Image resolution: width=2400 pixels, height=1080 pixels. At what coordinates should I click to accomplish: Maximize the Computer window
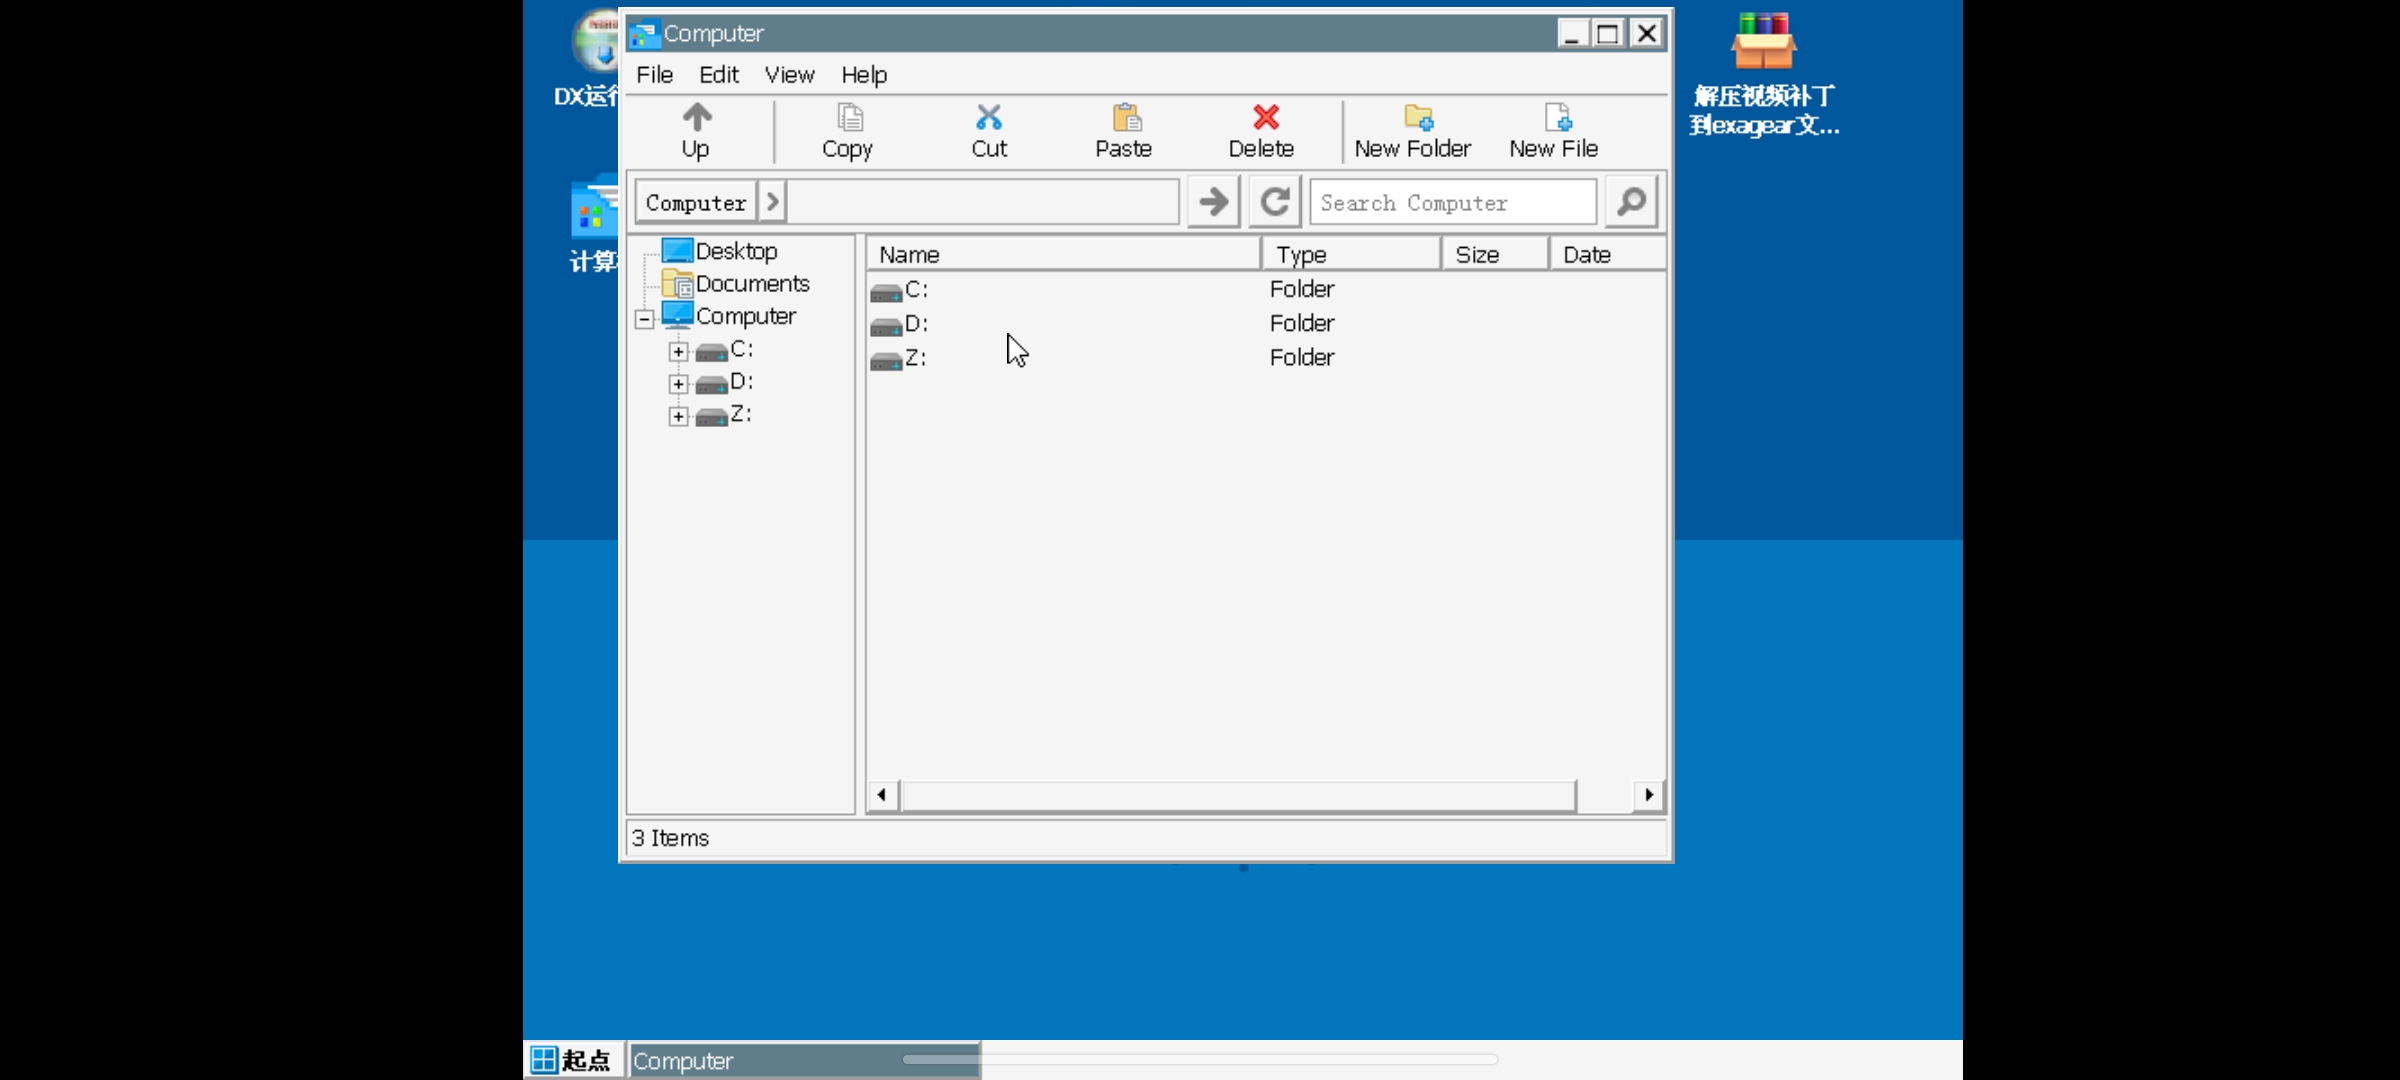(1608, 34)
